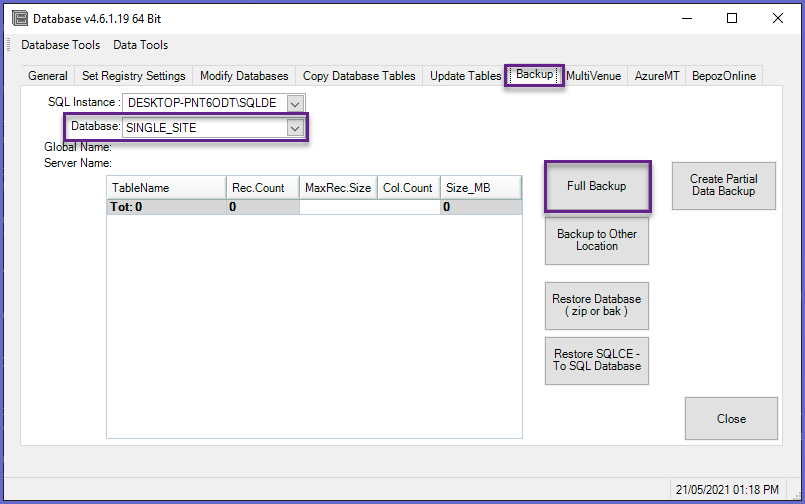Click Create Partial Data Backup button
805x504 pixels.
pyautogui.click(x=723, y=186)
